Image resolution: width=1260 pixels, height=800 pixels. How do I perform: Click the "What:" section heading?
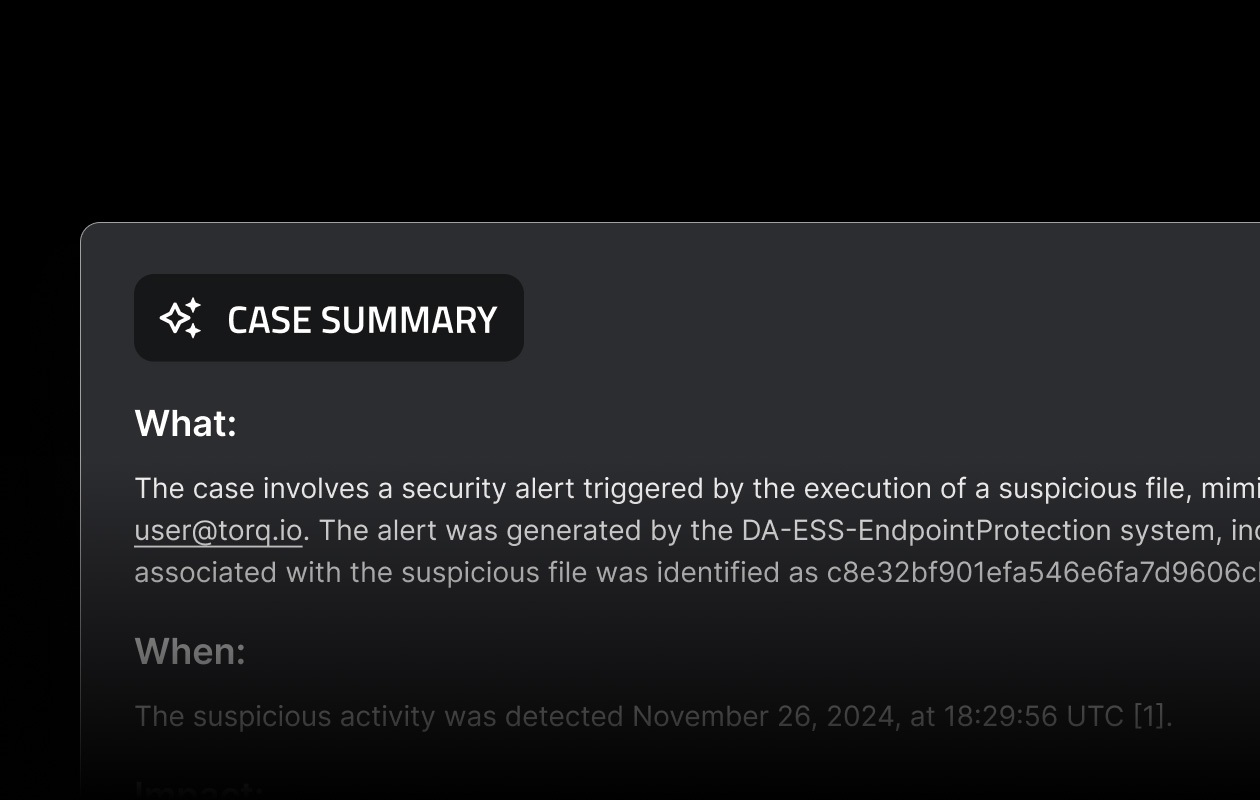point(185,423)
